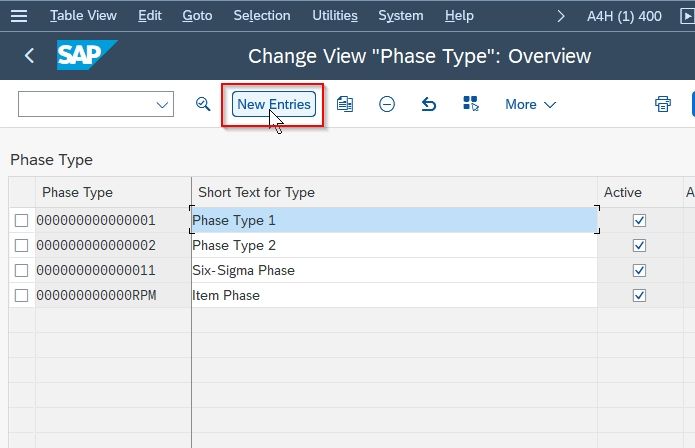Expand hidden menu items chevron
Viewport: 695px width, 448px height.
561,16
